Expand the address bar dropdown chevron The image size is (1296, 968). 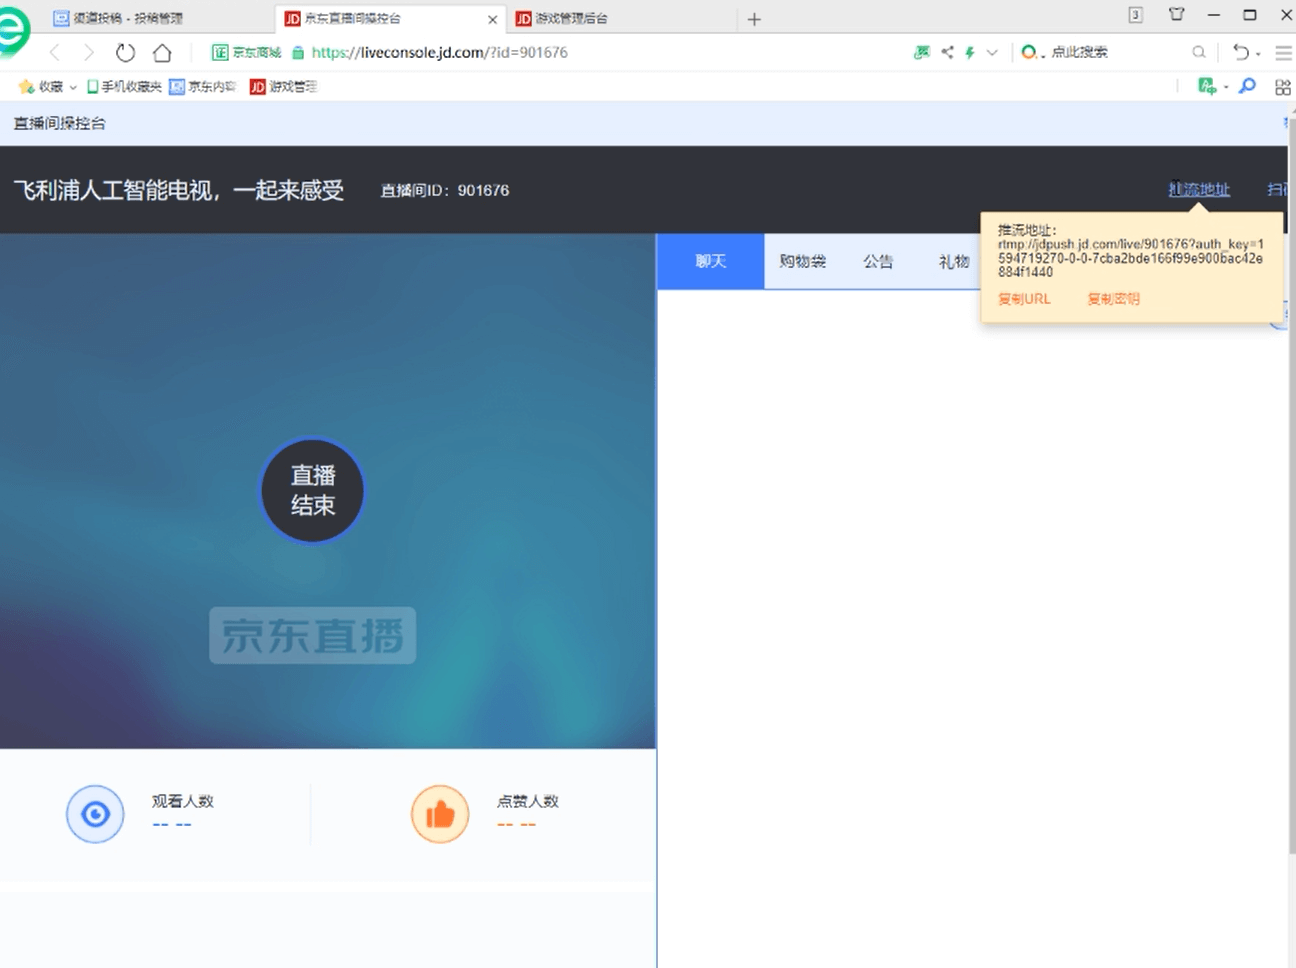(992, 52)
